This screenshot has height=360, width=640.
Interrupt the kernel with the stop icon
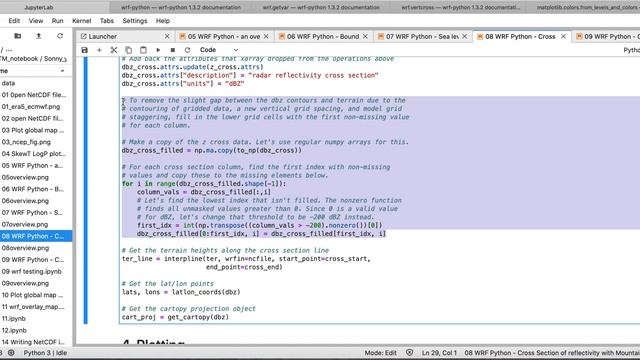(173, 50)
